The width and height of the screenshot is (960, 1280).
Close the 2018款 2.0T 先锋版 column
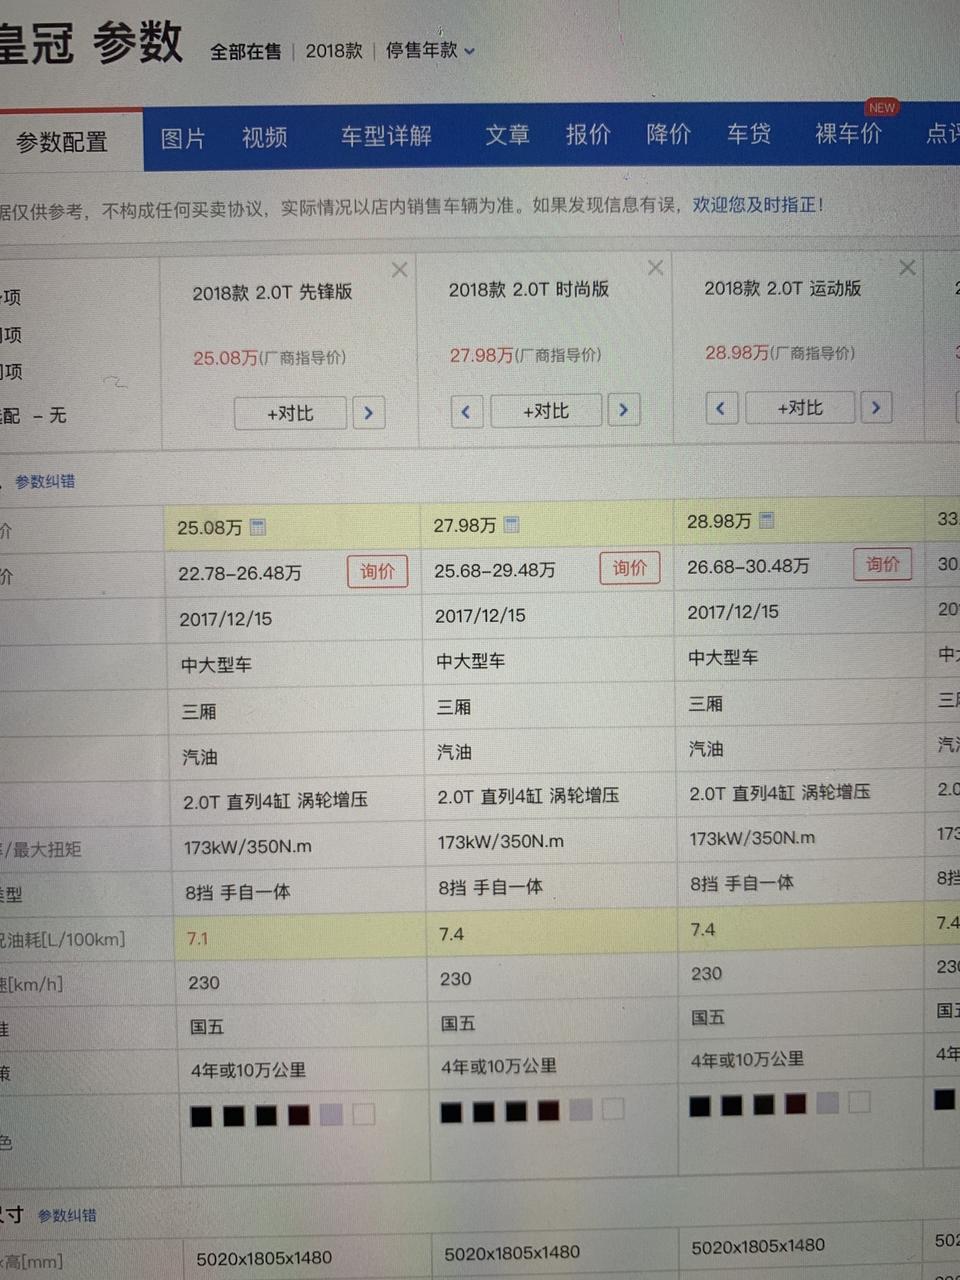click(399, 270)
